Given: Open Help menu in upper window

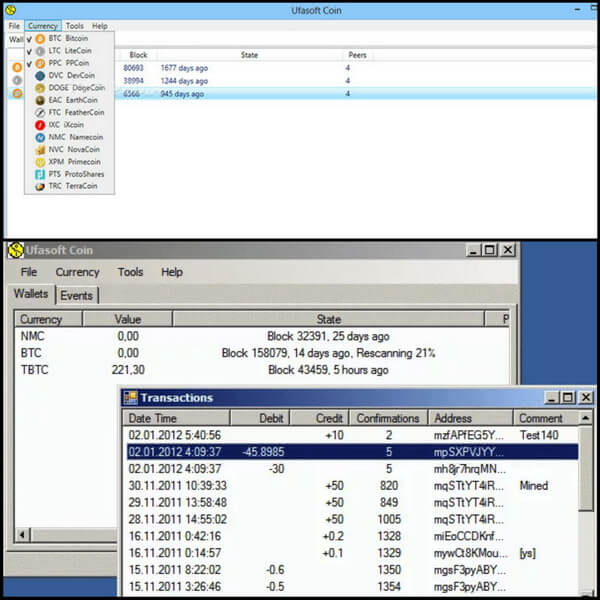Looking at the screenshot, I should (99, 26).
